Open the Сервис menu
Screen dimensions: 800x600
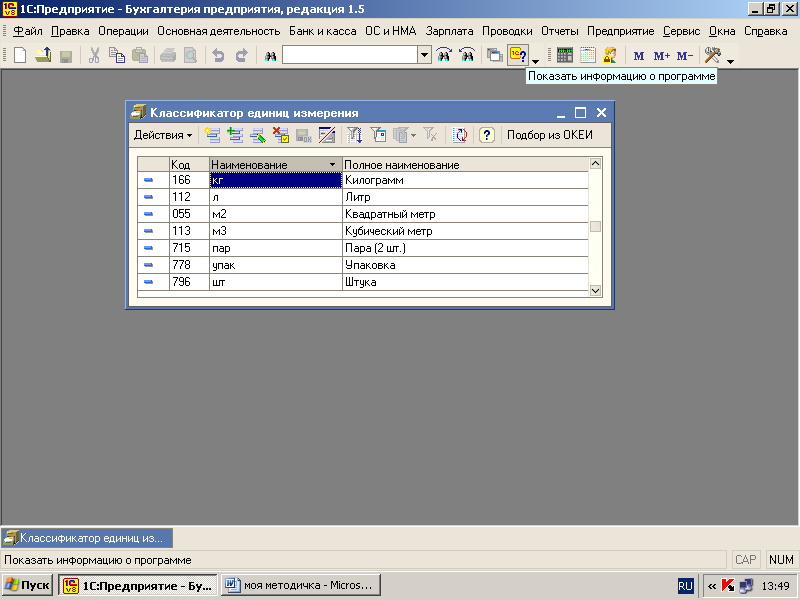[681, 31]
